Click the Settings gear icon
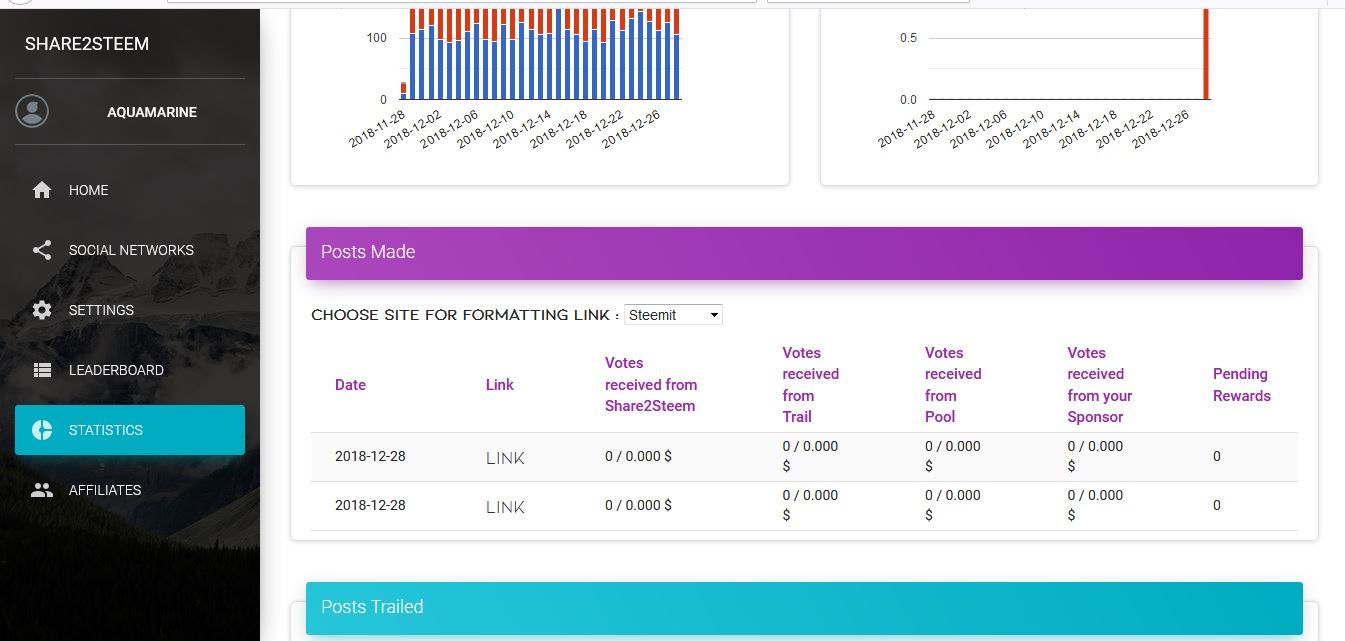The width and height of the screenshot is (1345, 641). pyautogui.click(x=42, y=310)
